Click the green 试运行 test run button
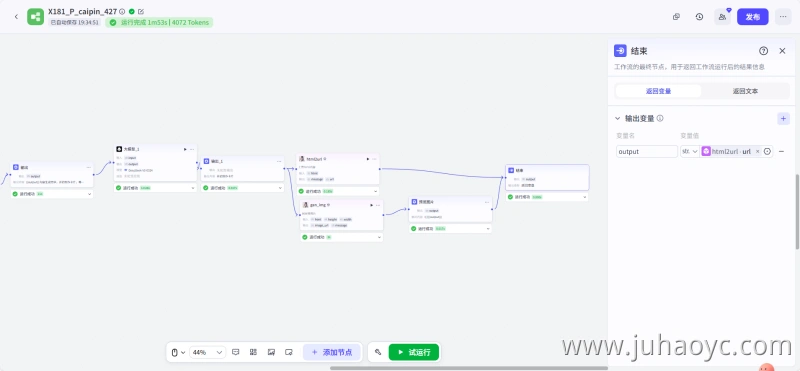800x371 pixels. point(414,352)
